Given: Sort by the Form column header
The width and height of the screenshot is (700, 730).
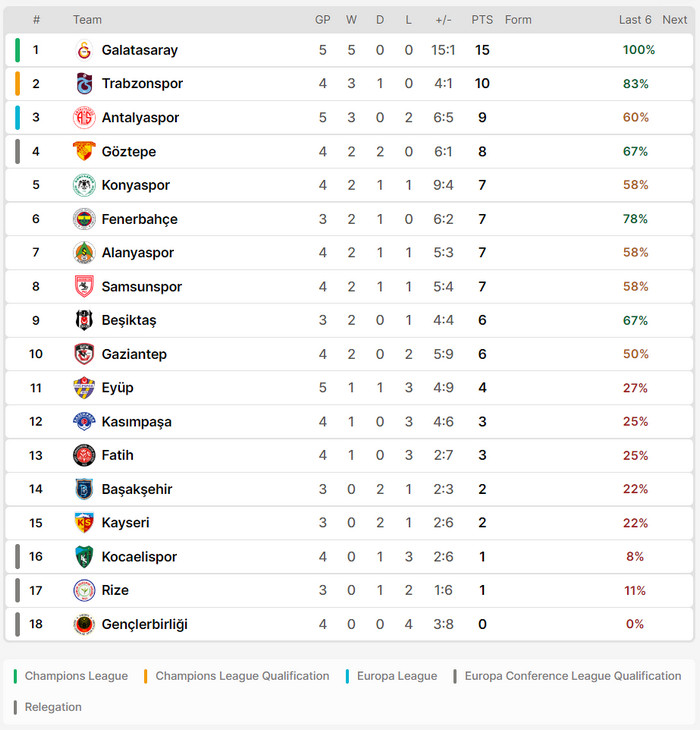Looking at the screenshot, I should [x=518, y=20].
